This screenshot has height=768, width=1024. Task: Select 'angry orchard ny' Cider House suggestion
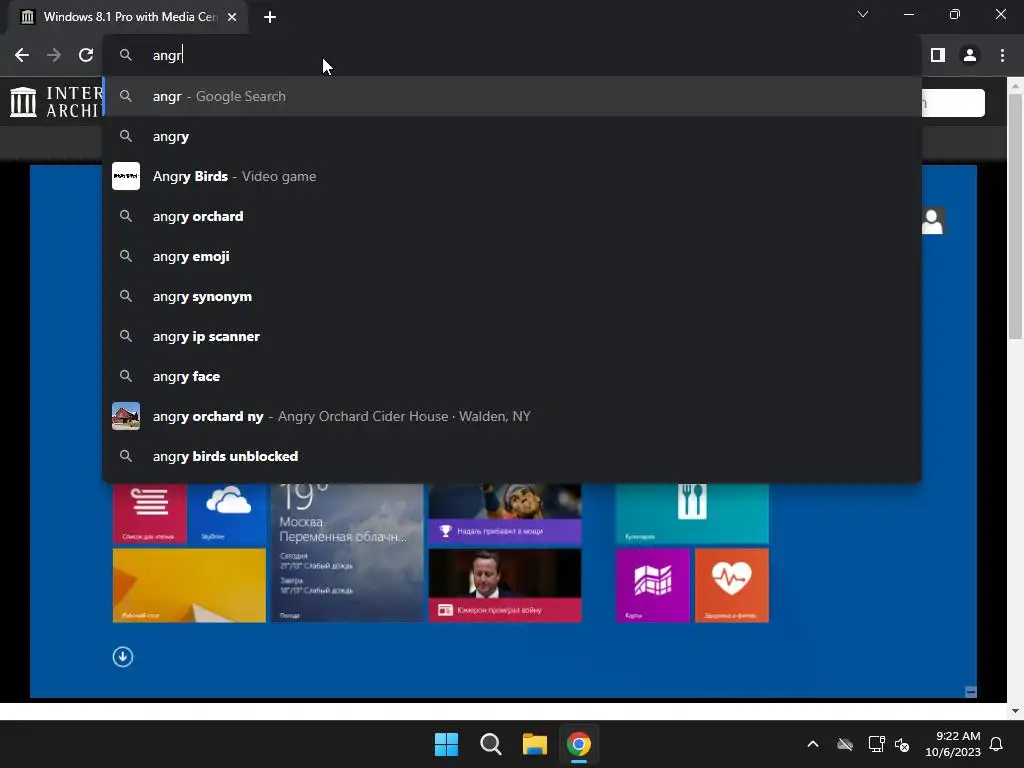[x=512, y=417]
